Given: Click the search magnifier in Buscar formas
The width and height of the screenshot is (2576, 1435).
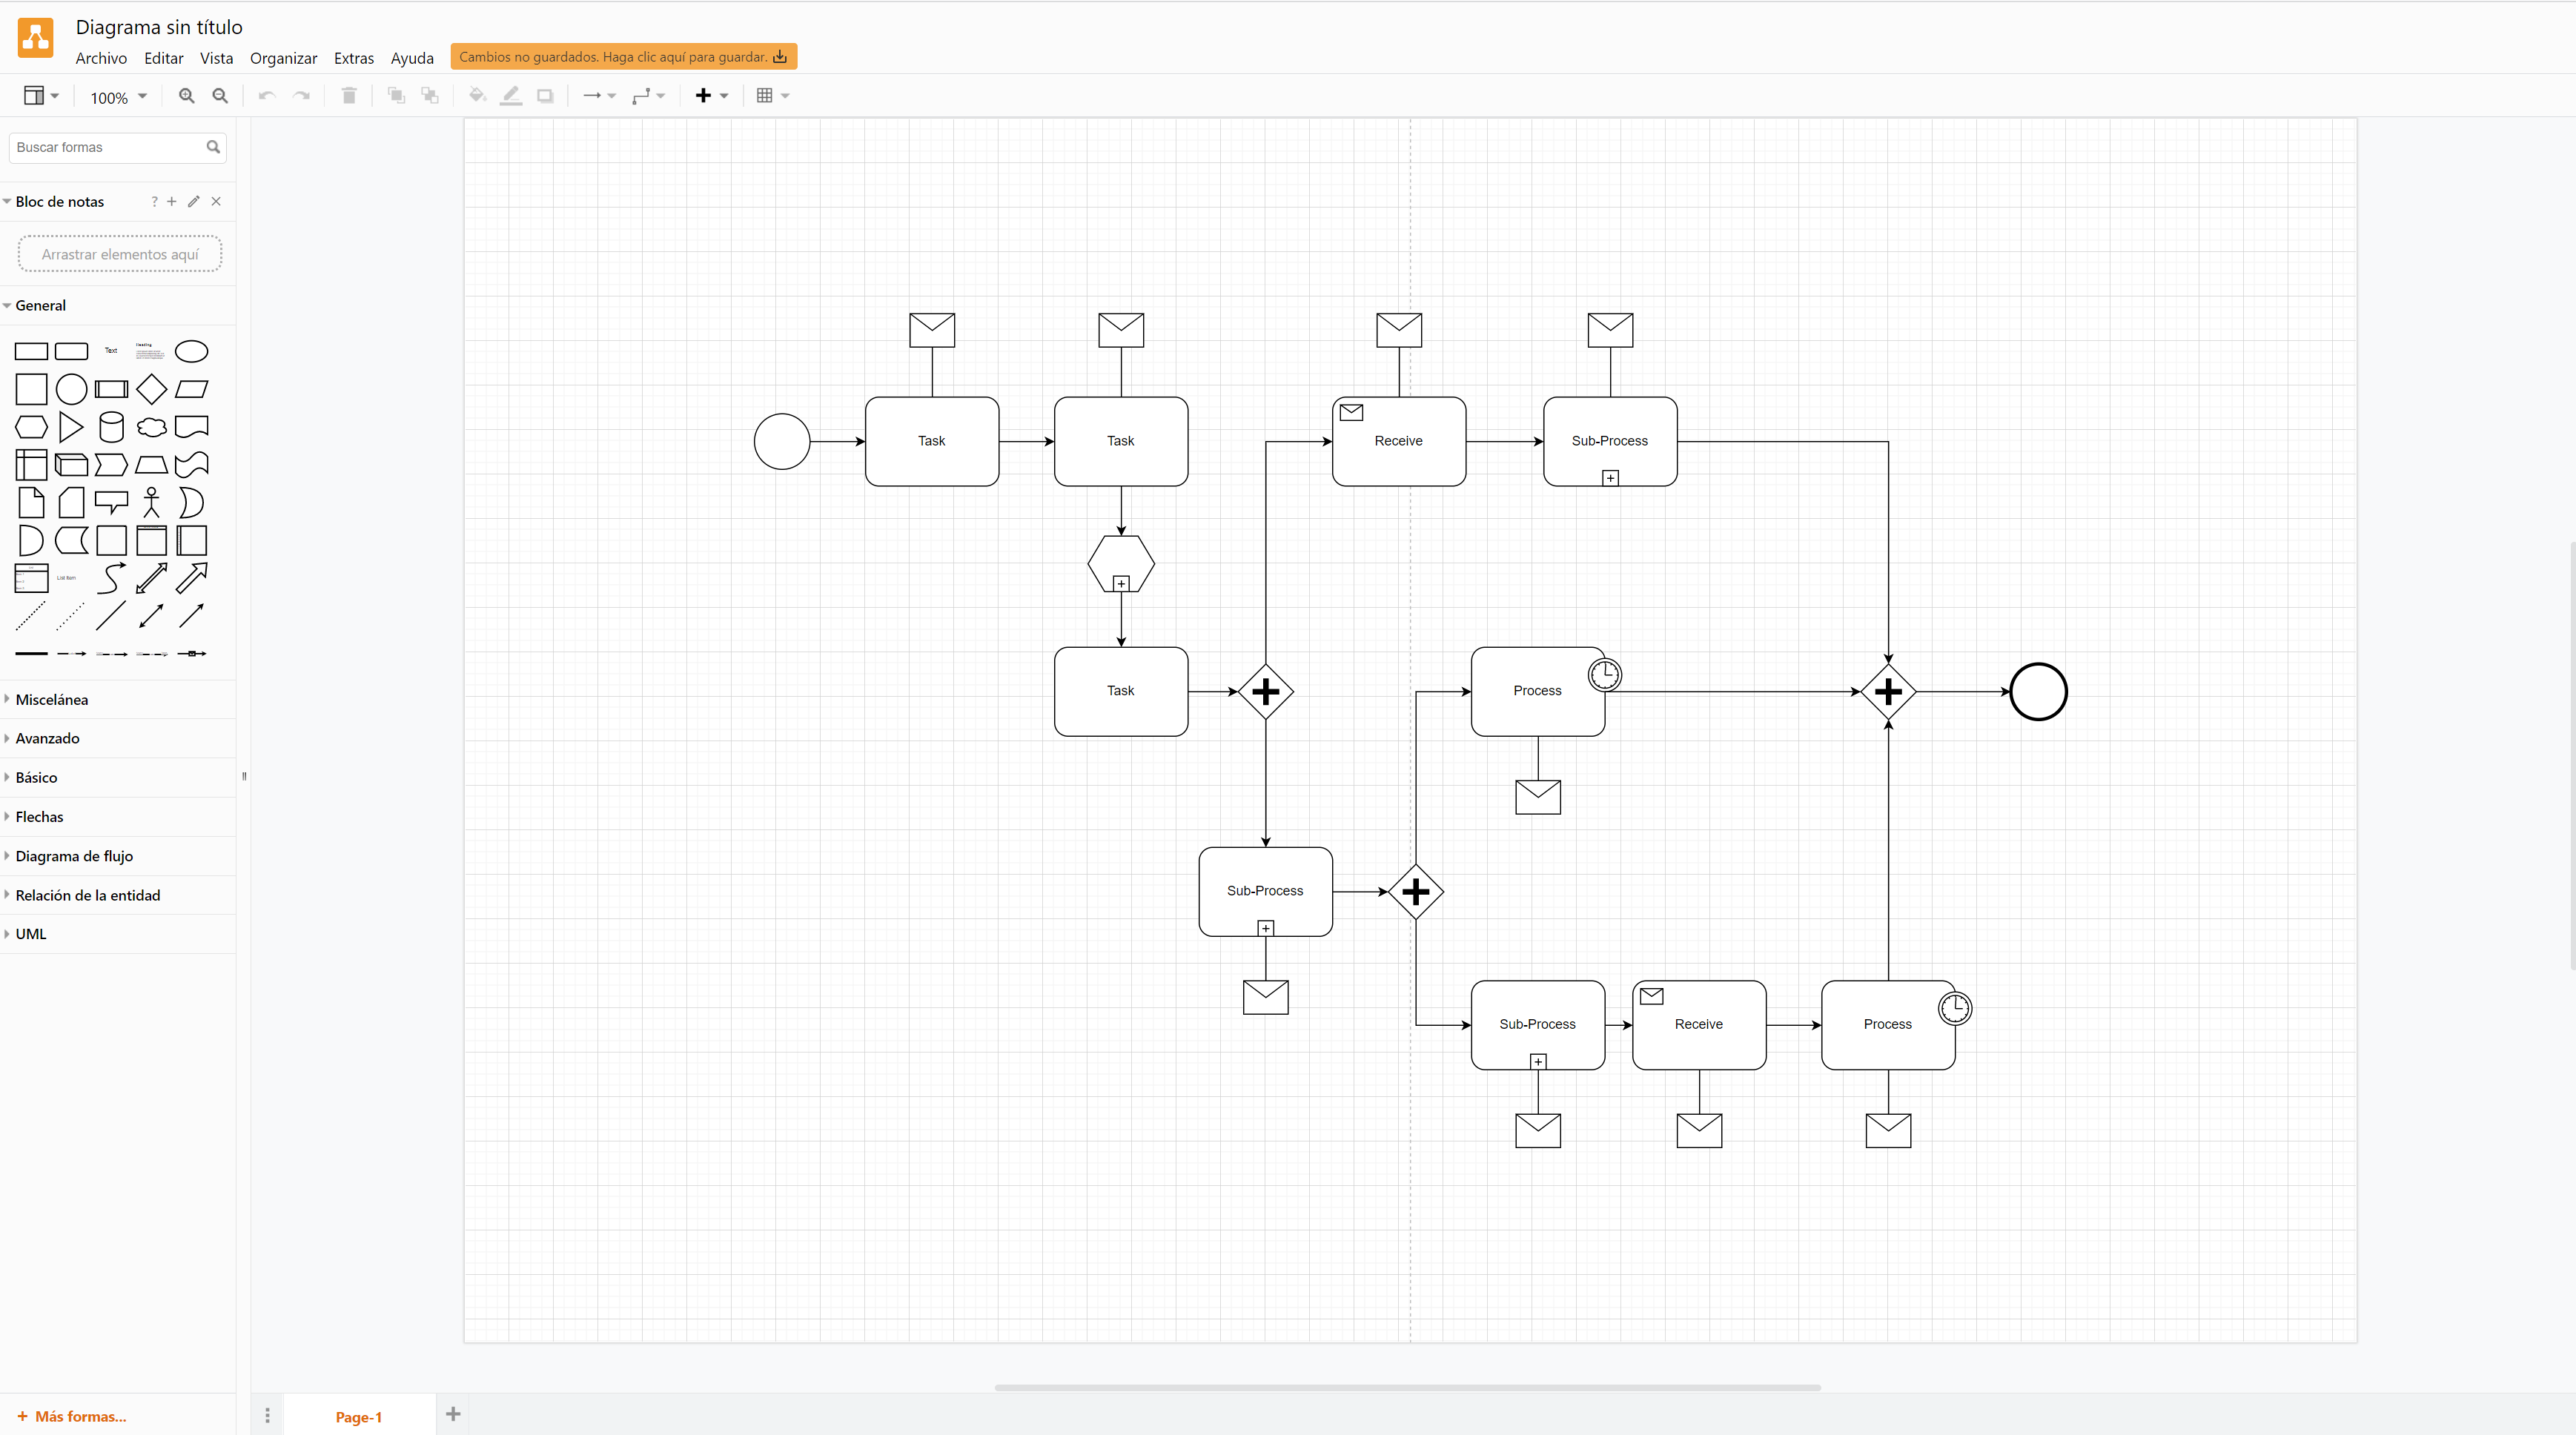Looking at the screenshot, I should [x=213, y=147].
